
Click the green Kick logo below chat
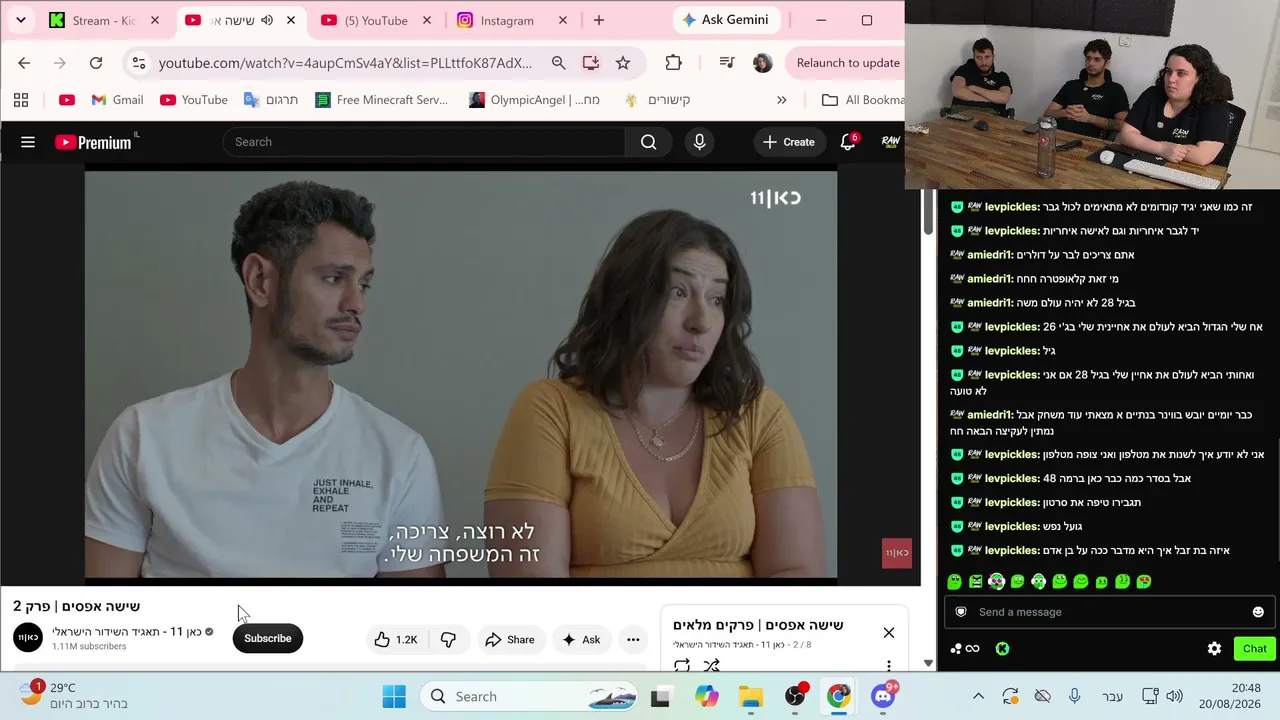[x=1002, y=648]
